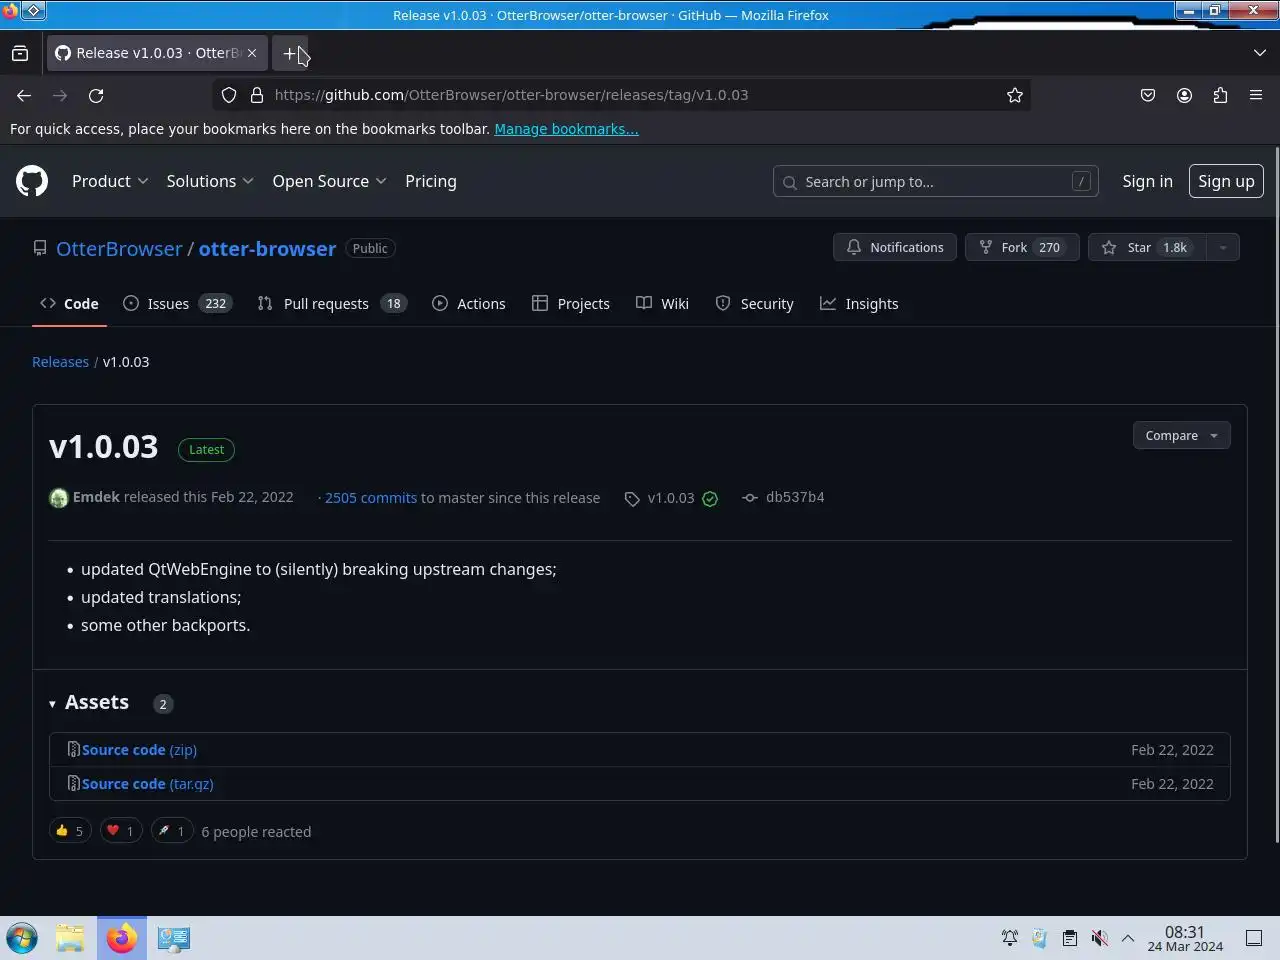Open the Issues tab
1280x960 pixels.
pos(177,304)
